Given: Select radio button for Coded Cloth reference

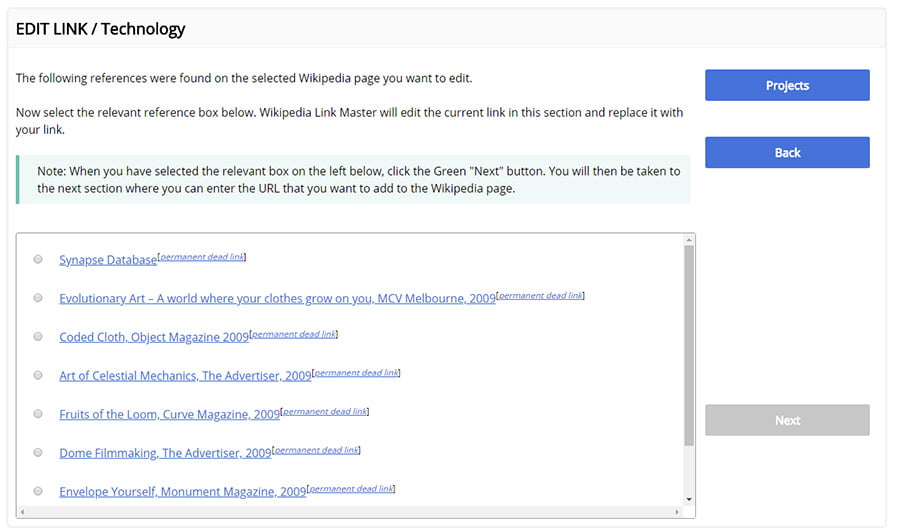Looking at the screenshot, I should point(38,336).
